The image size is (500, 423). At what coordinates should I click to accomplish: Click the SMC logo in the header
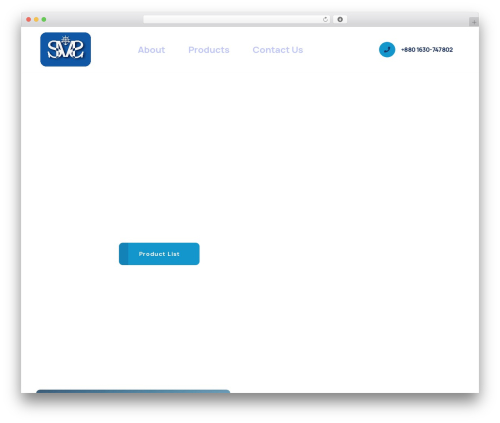(x=65, y=49)
